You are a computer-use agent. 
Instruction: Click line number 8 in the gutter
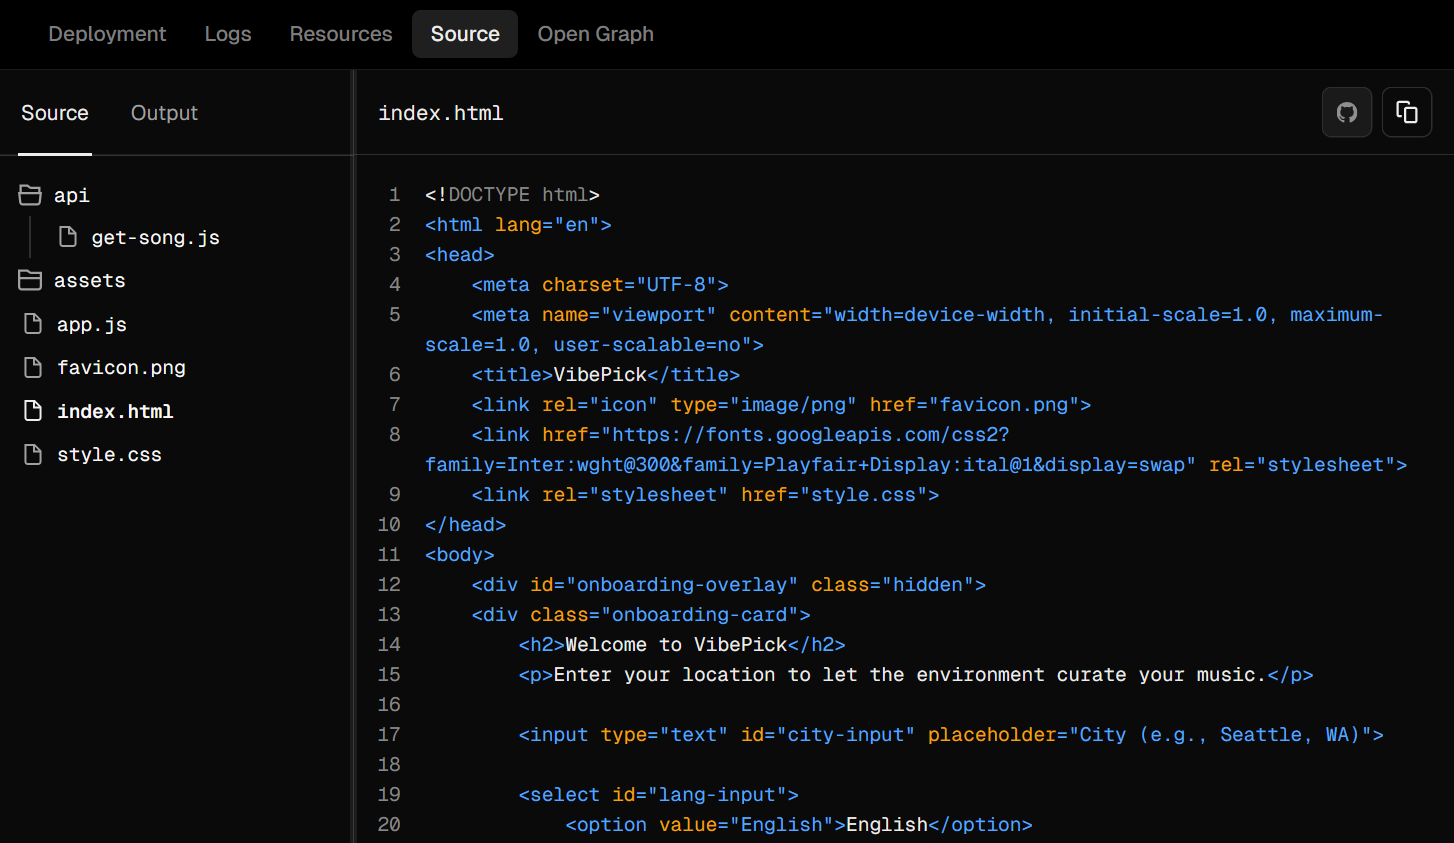(394, 435)
